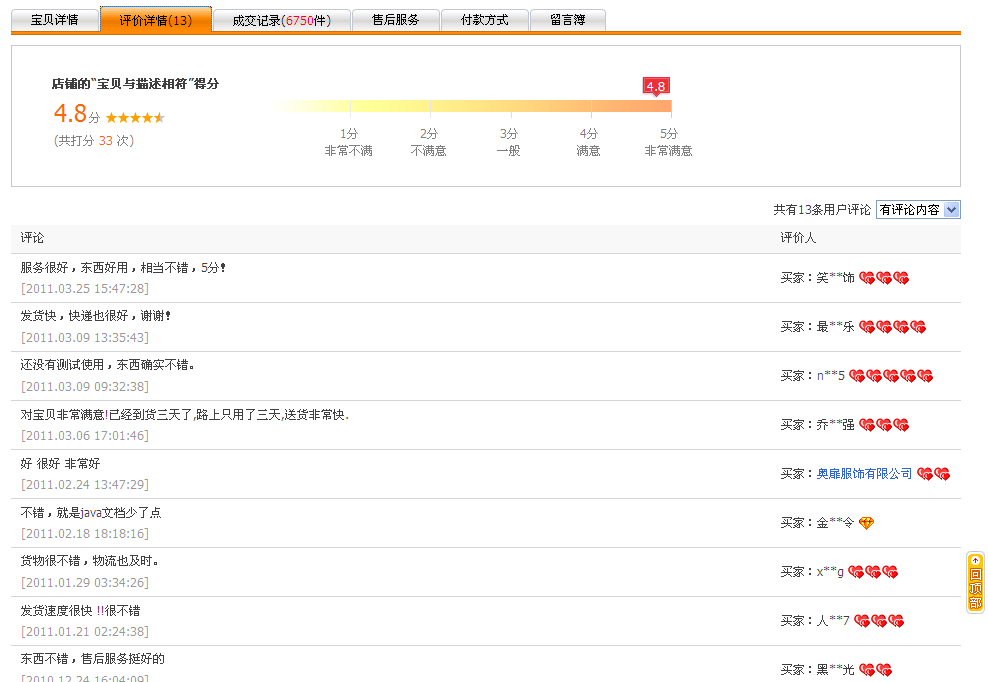Viewport: 988px width, 682px height.
Task: Click the 共有13条用户评论 text
Action: coord(822,210)
